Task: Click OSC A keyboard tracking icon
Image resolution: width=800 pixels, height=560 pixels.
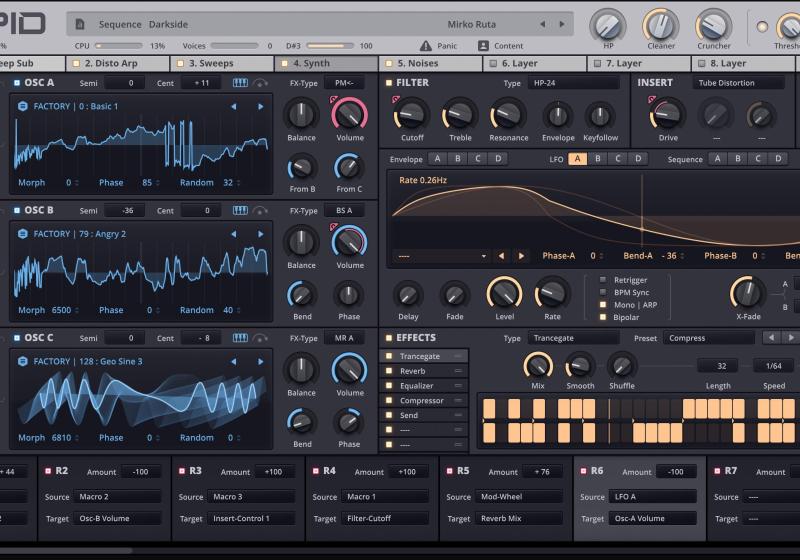Action: (x=240, y=83)
